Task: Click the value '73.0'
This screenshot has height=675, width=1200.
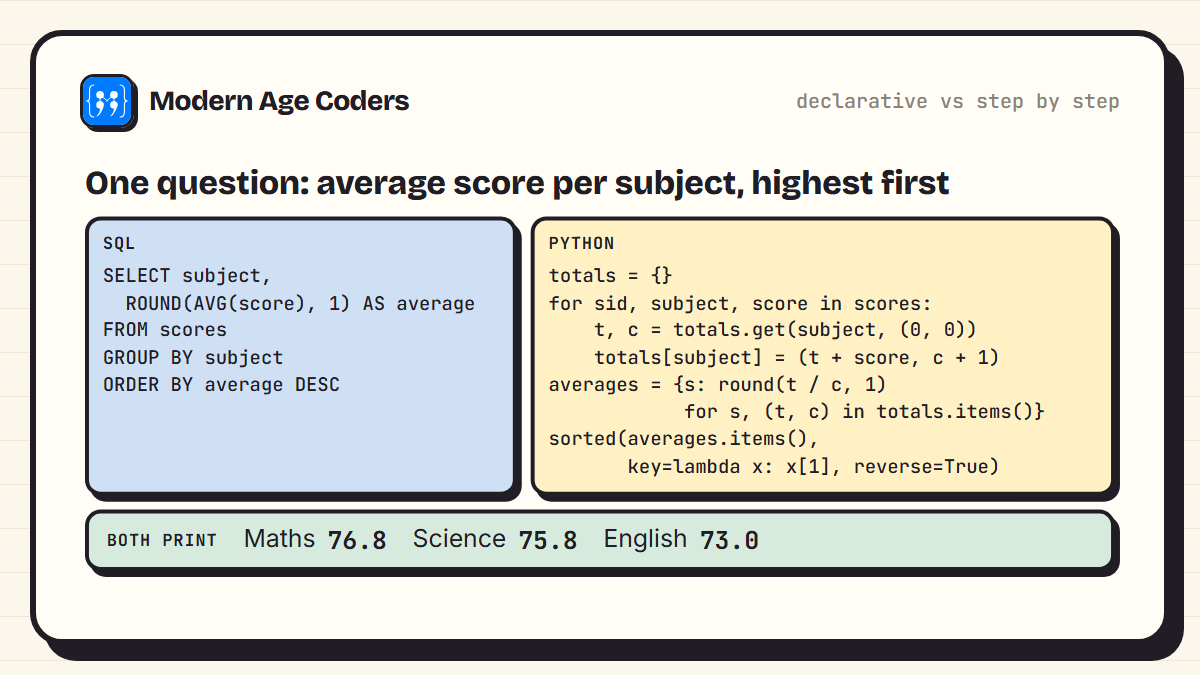Action: (x=729, y=540)
